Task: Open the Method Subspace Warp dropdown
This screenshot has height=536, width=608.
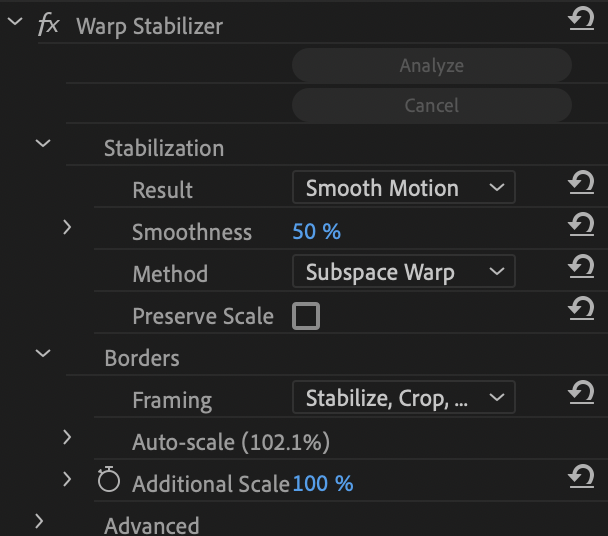Action: [x=404, y=271]
